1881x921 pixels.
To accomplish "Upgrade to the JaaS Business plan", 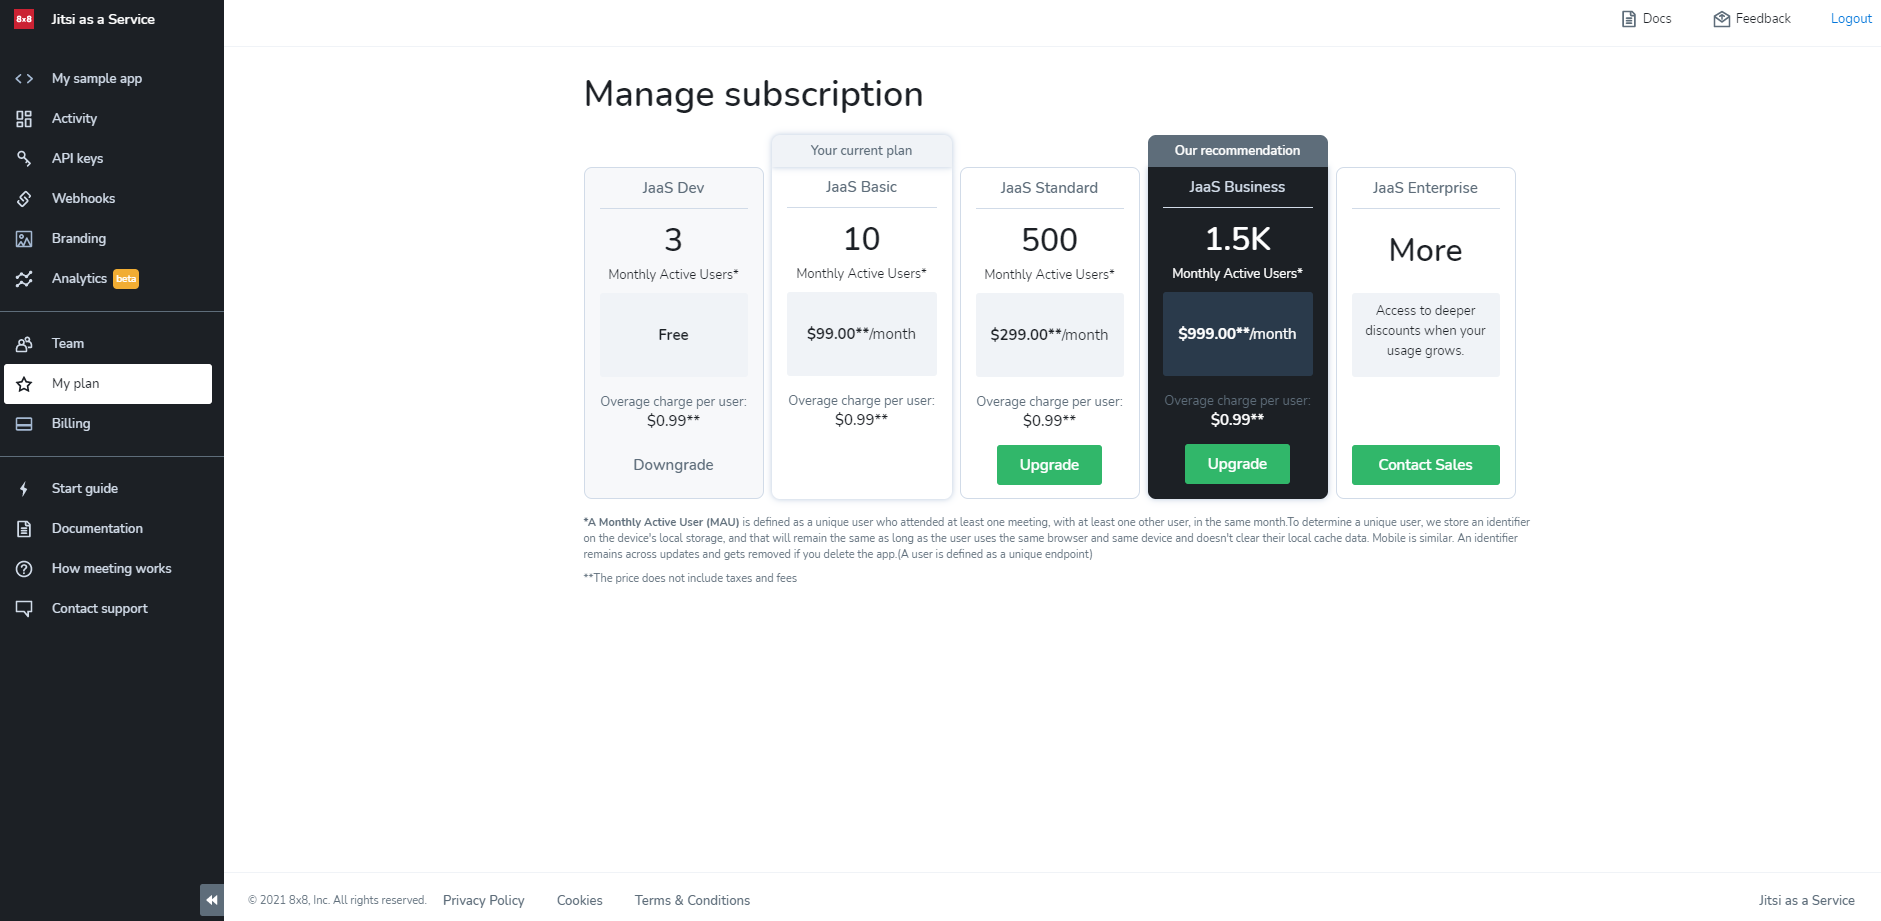I will click(1237, 464).
